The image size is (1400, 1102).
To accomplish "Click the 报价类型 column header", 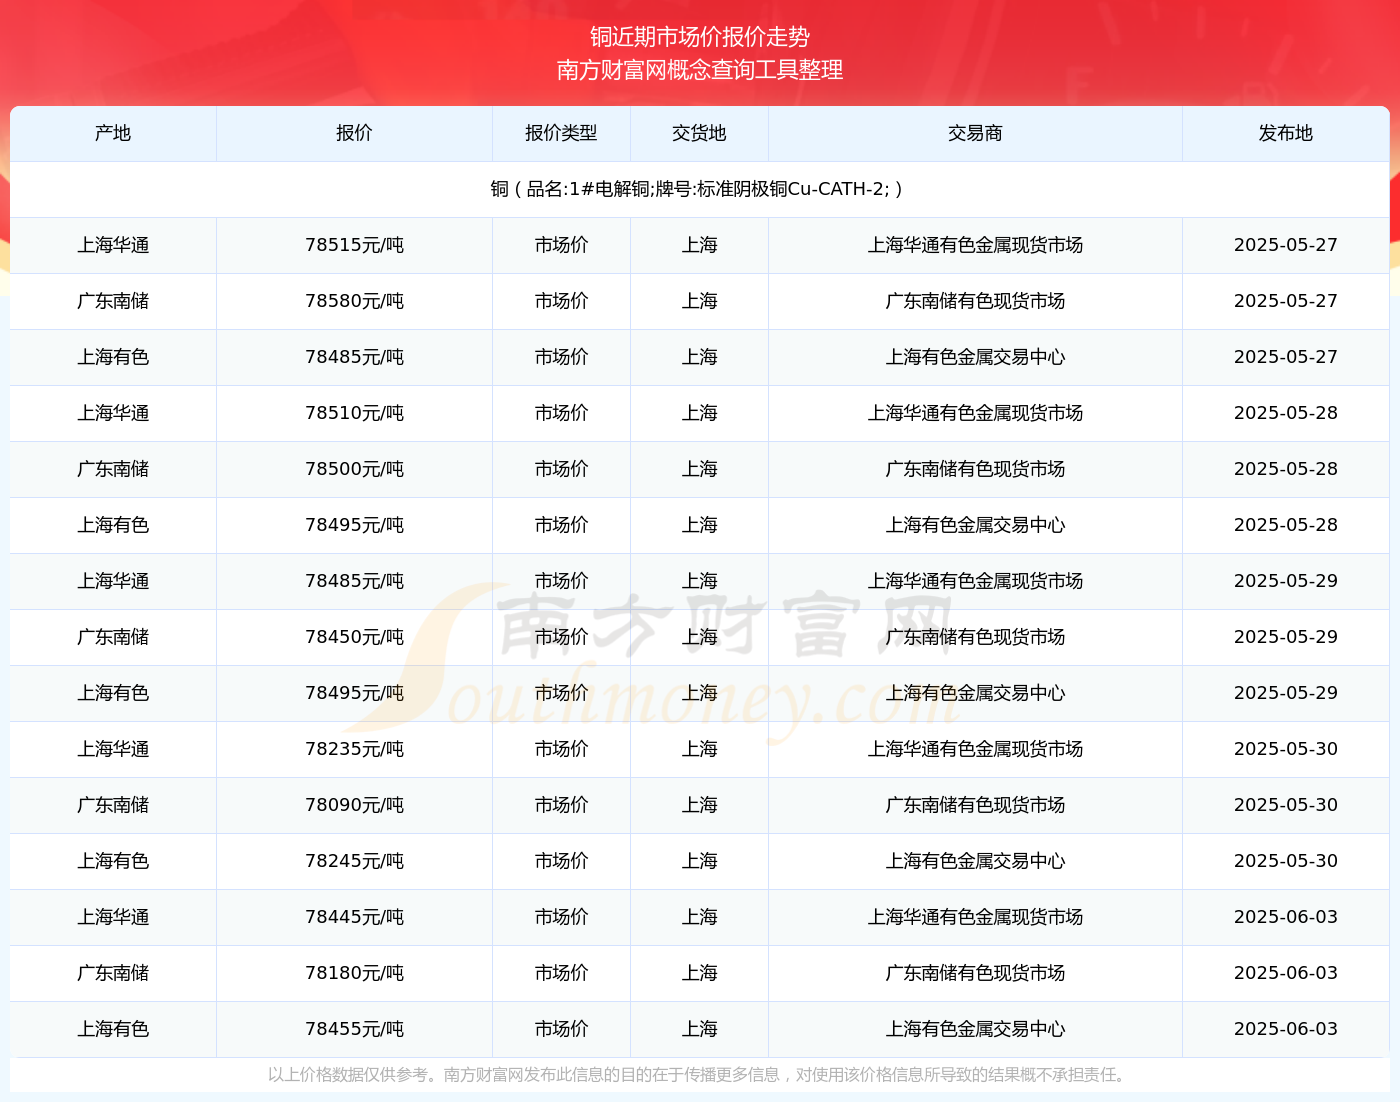I will (561, 133).
